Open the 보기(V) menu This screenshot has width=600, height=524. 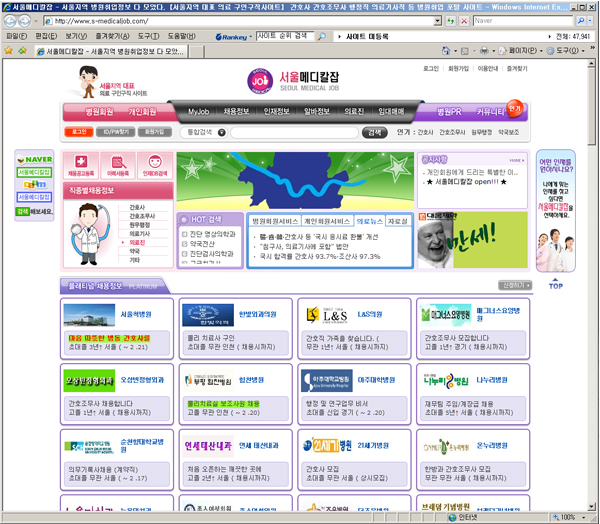[x=76, y=36]
